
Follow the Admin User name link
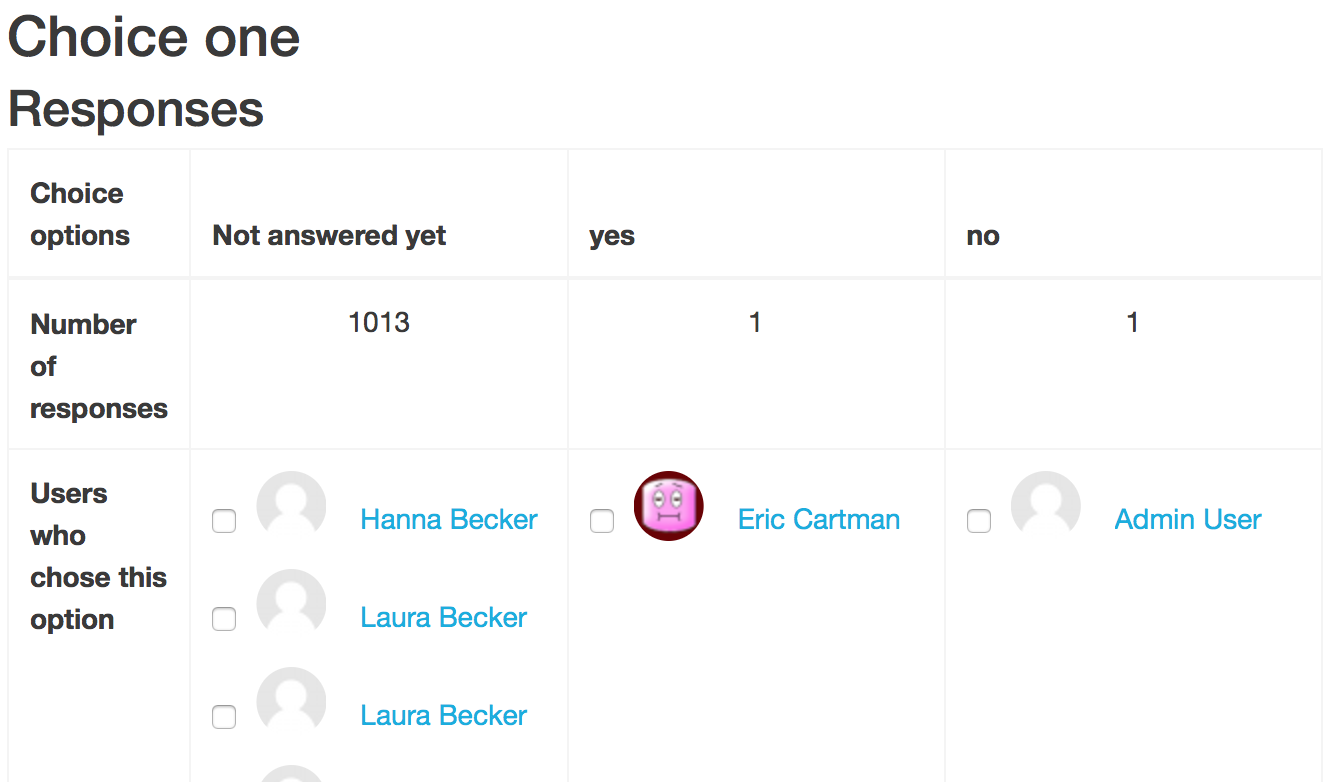[1188, 520]
